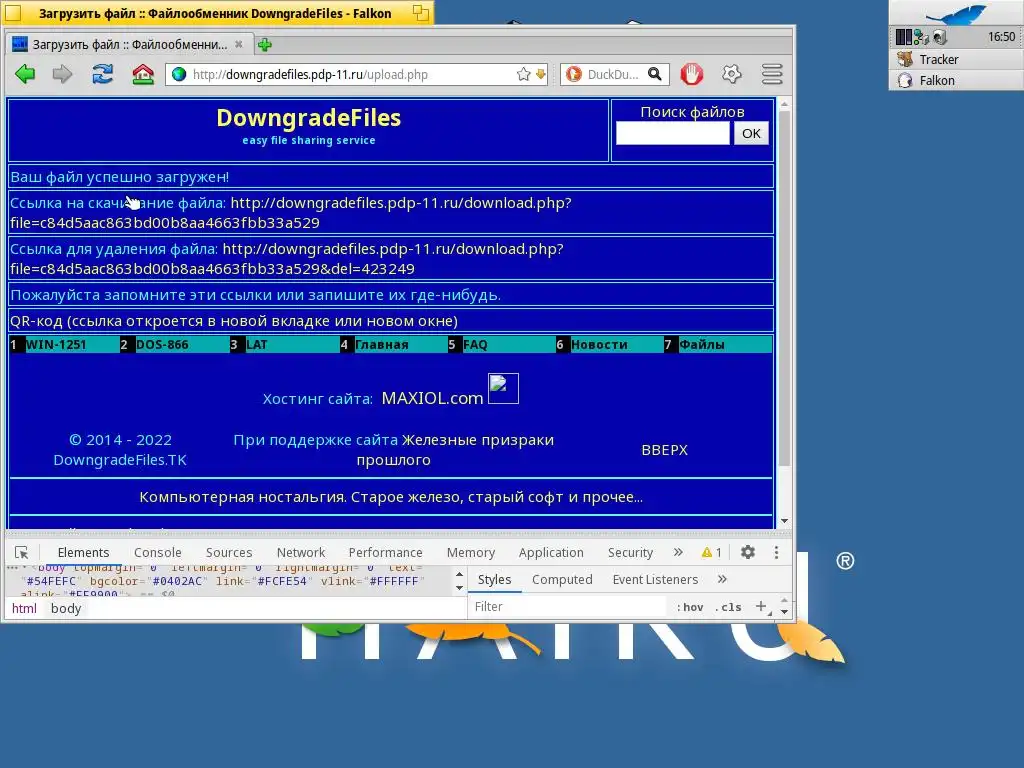Image resolution: width=1024 pixels, height=768 pixels.
Task: Open the FAQ link
Action: point(475,344)
